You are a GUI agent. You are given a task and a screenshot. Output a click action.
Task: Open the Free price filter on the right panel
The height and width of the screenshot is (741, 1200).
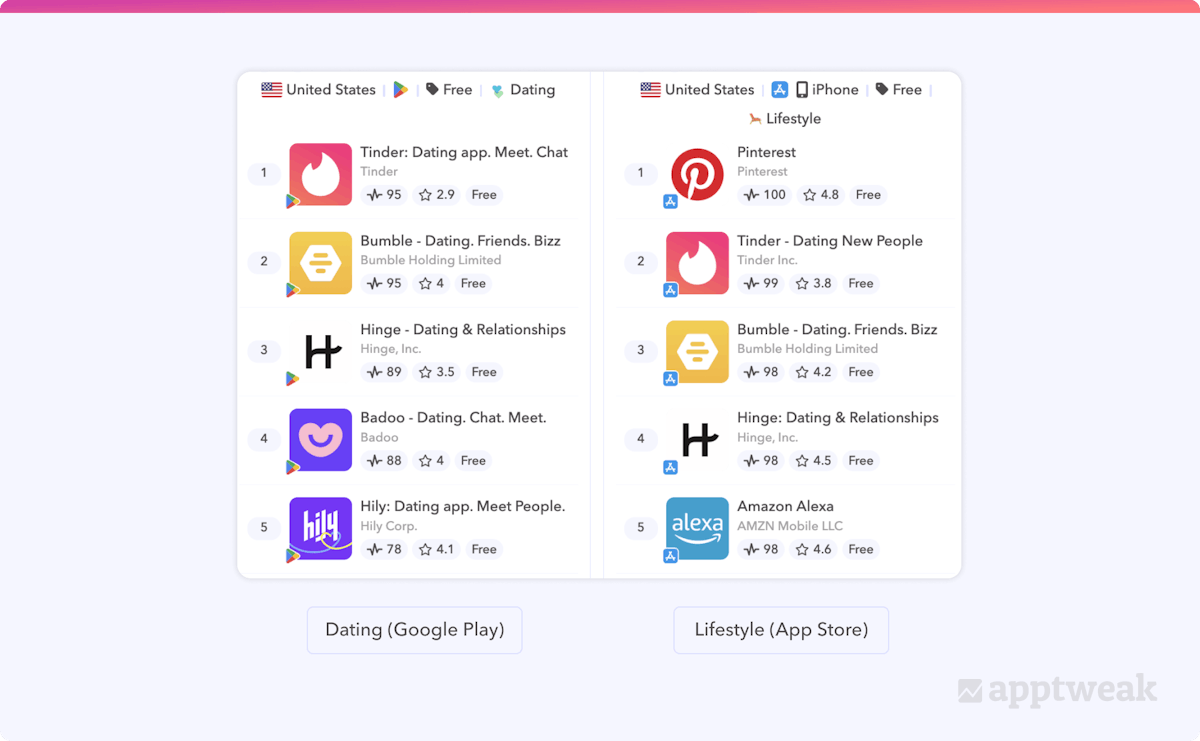click(899, 89)
